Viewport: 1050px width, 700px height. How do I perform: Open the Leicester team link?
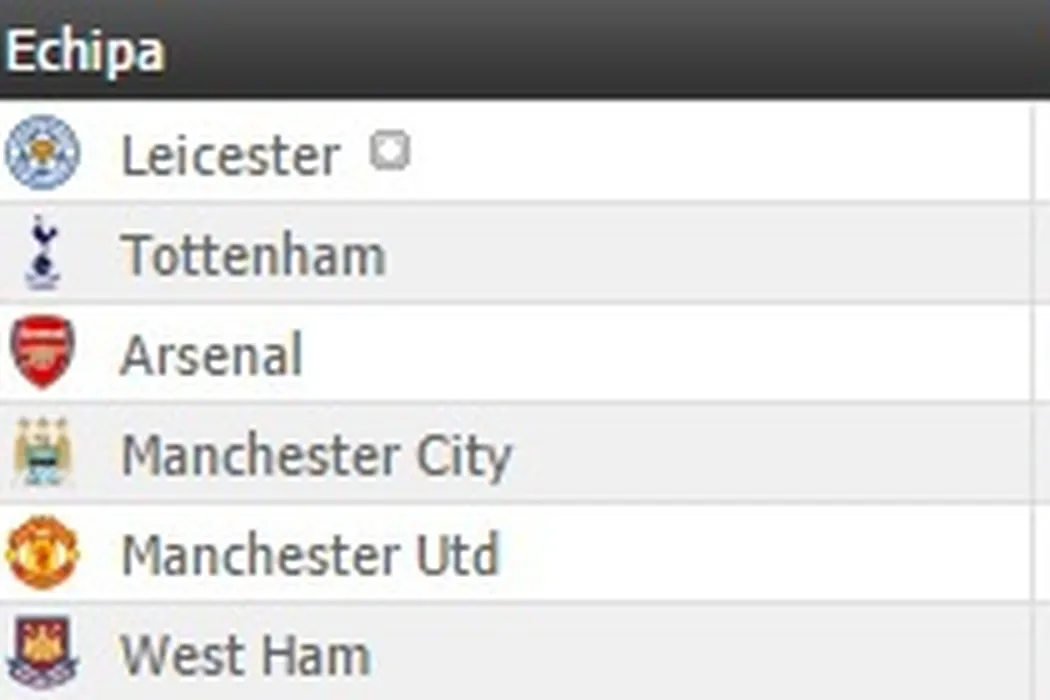230,156
